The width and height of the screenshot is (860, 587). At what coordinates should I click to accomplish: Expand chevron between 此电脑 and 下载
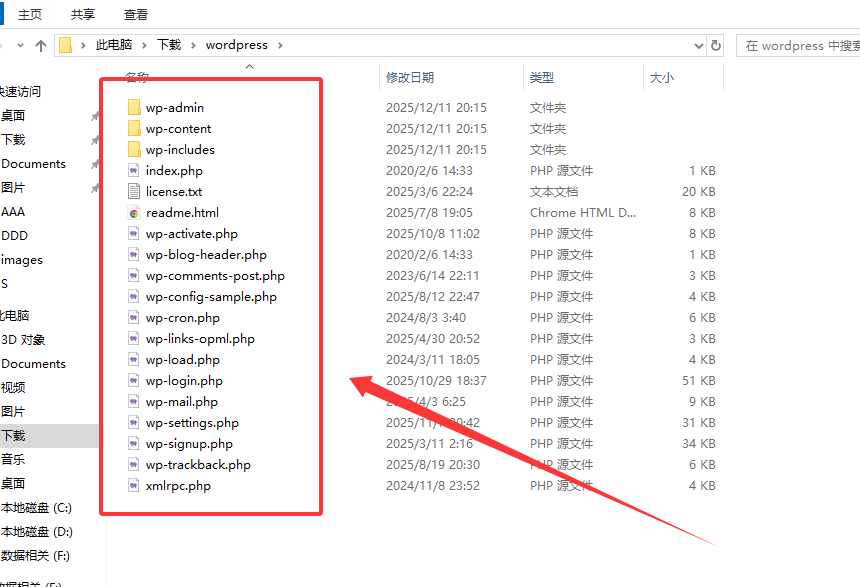(146, 45)
